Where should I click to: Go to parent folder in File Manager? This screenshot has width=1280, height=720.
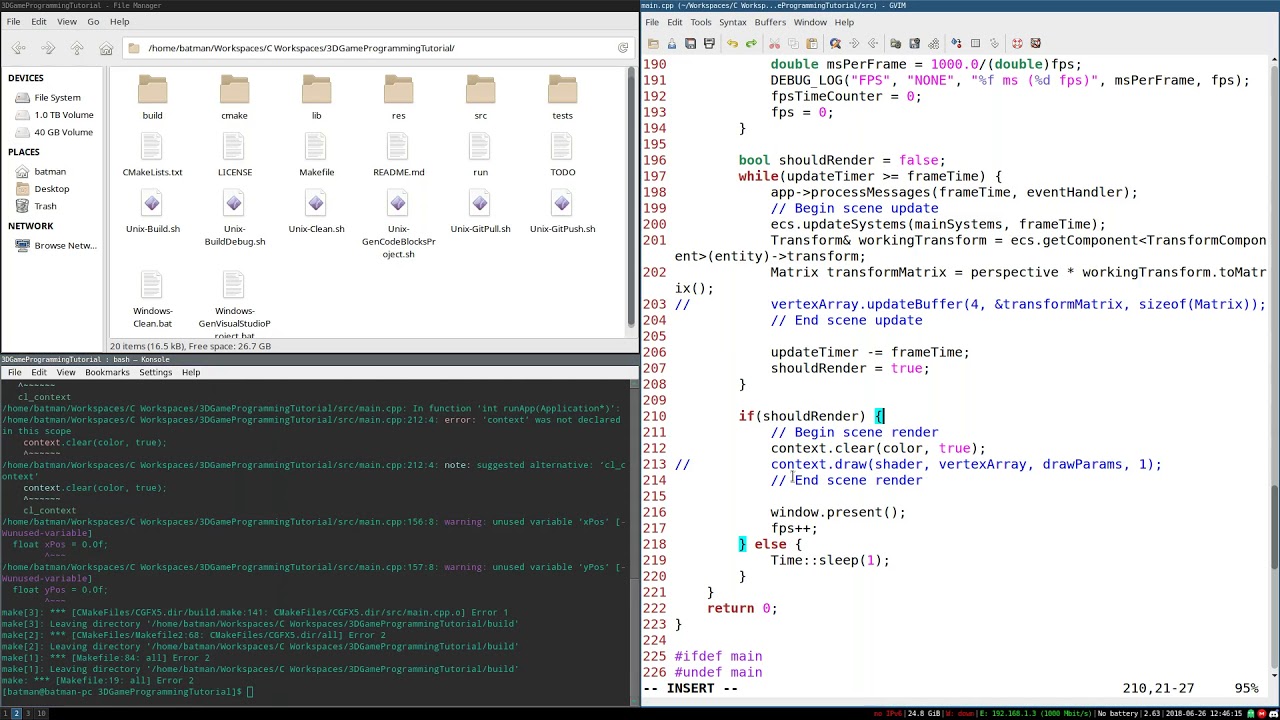(x=77, y=48)
